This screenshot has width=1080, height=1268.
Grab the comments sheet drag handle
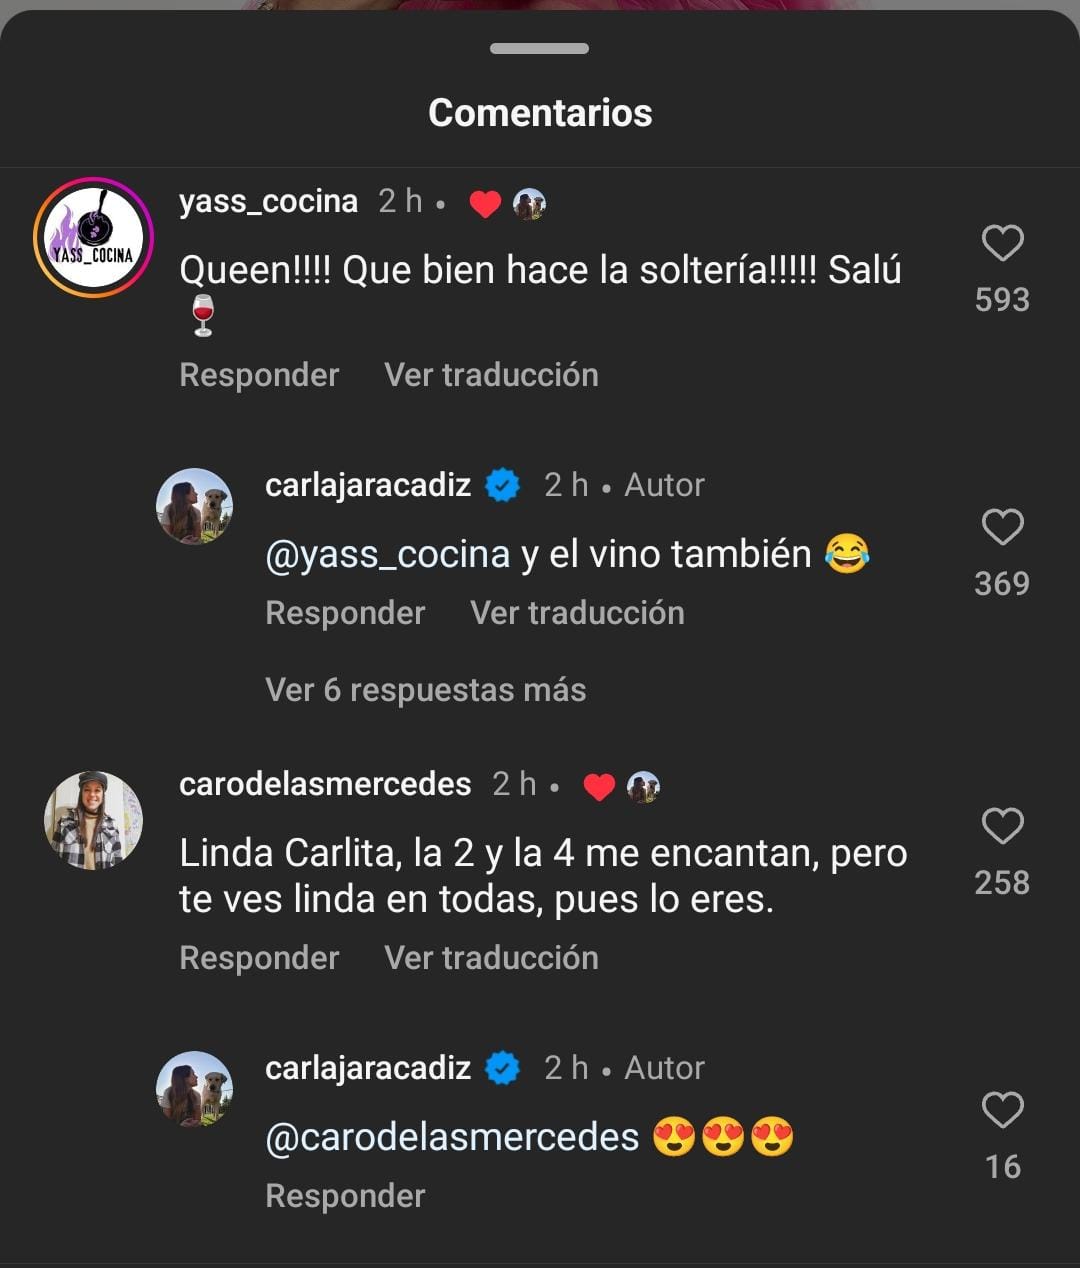tap(540, 49)
